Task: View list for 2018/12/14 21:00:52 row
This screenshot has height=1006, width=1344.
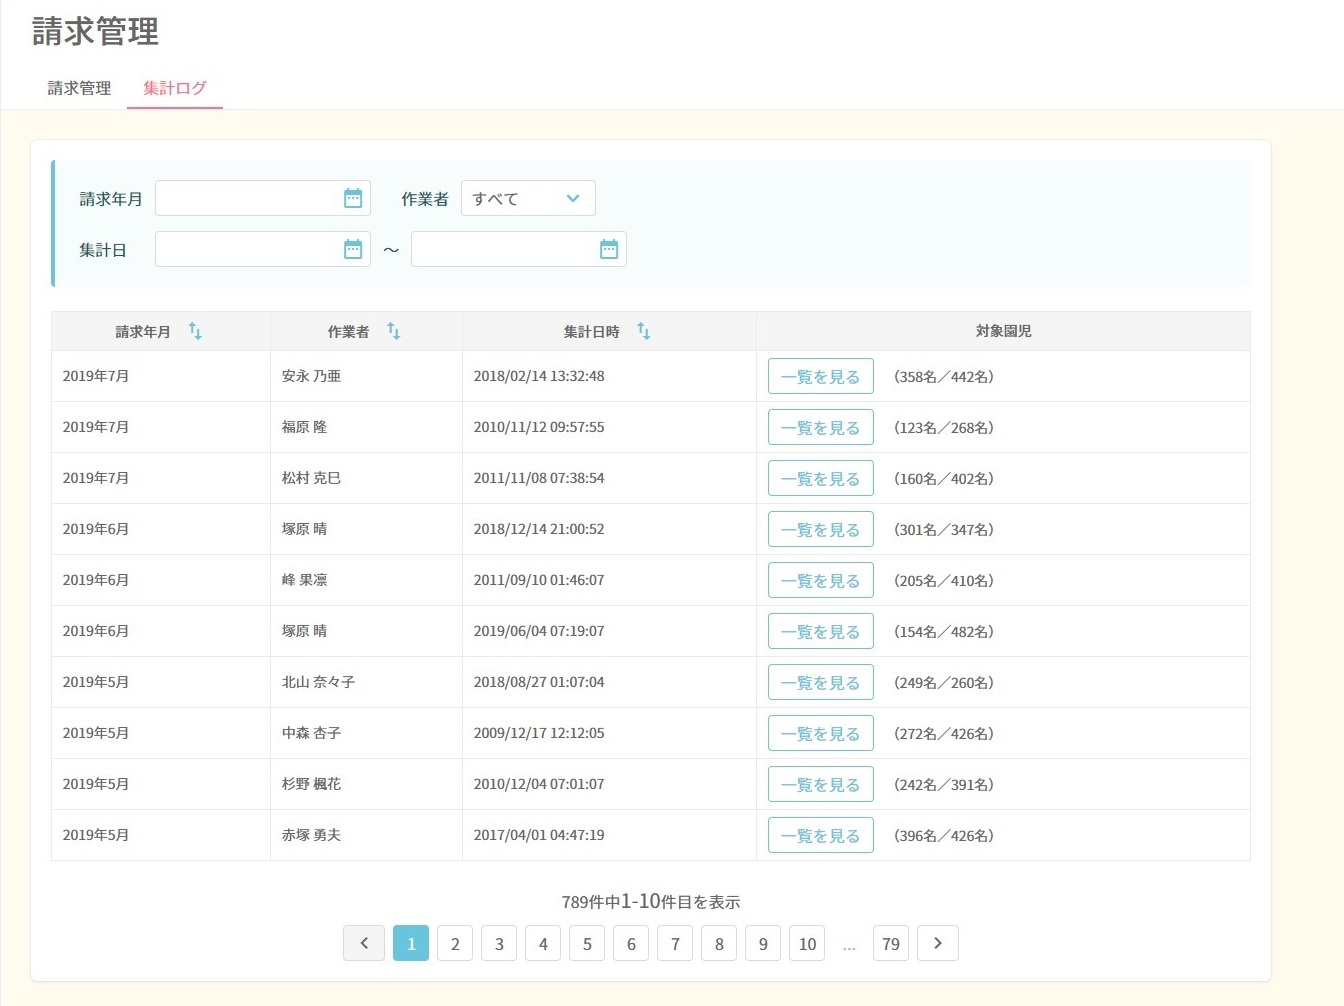Action: [x=821, y=529]
